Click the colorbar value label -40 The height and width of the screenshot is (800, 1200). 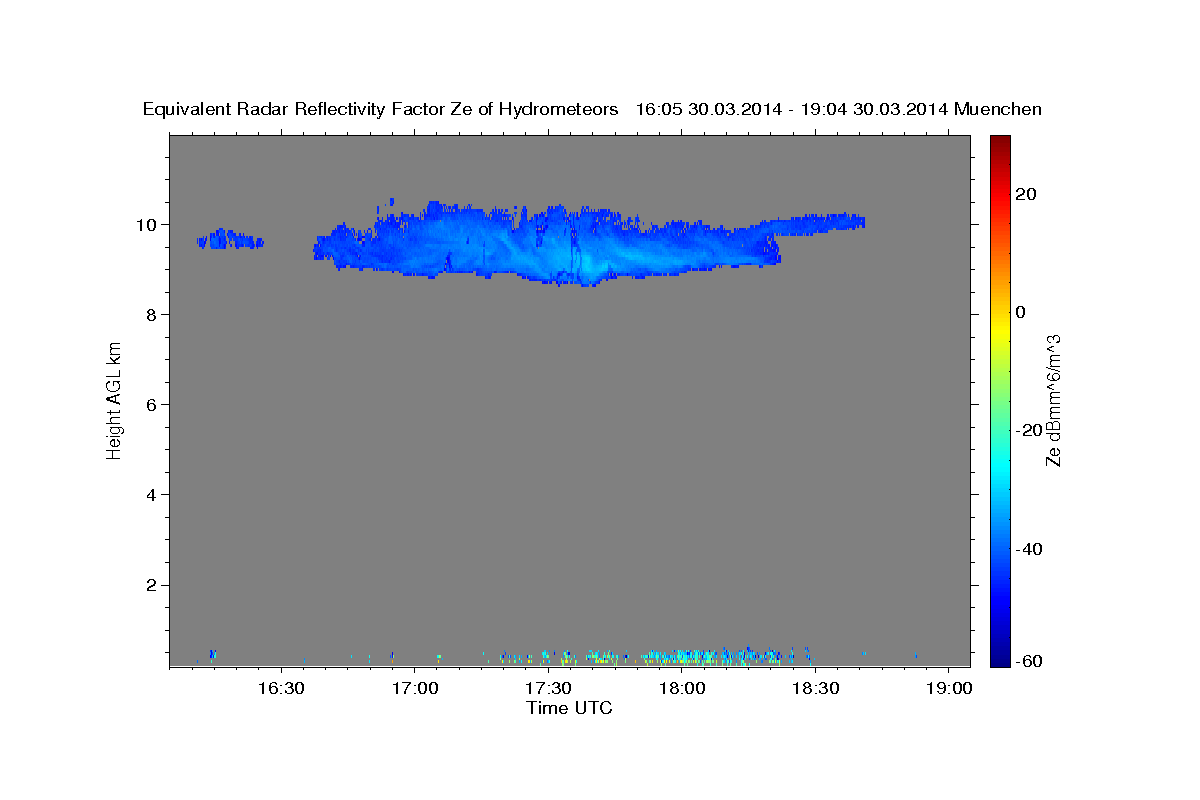[1029, 549]
